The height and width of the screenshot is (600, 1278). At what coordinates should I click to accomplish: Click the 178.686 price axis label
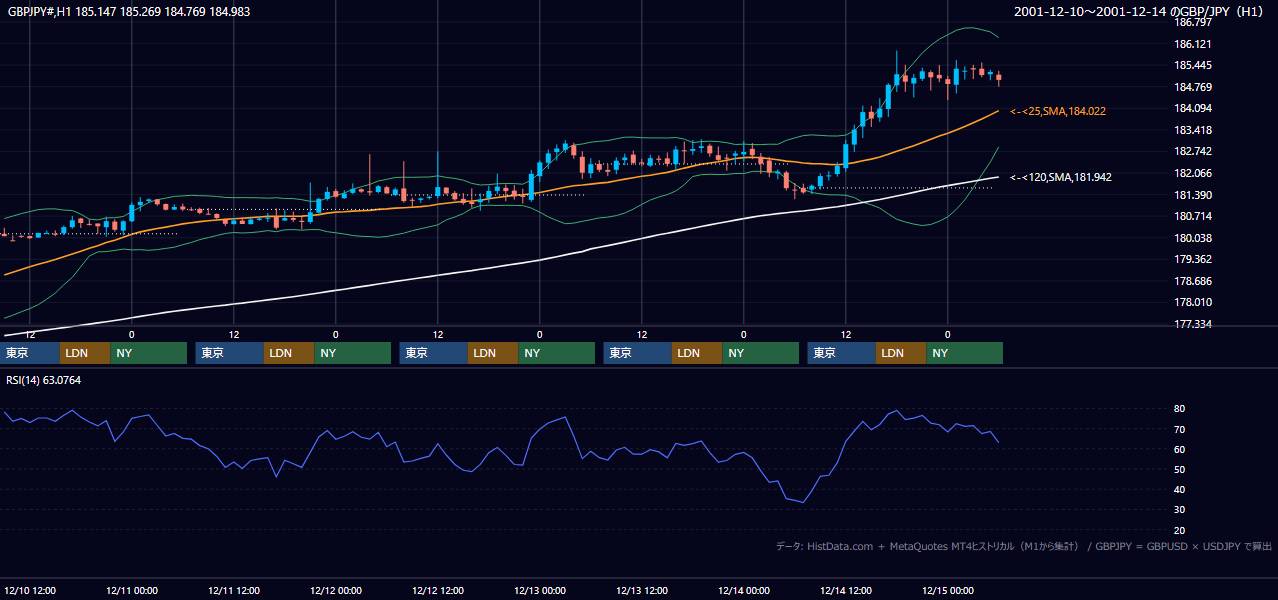(1194, 281)
